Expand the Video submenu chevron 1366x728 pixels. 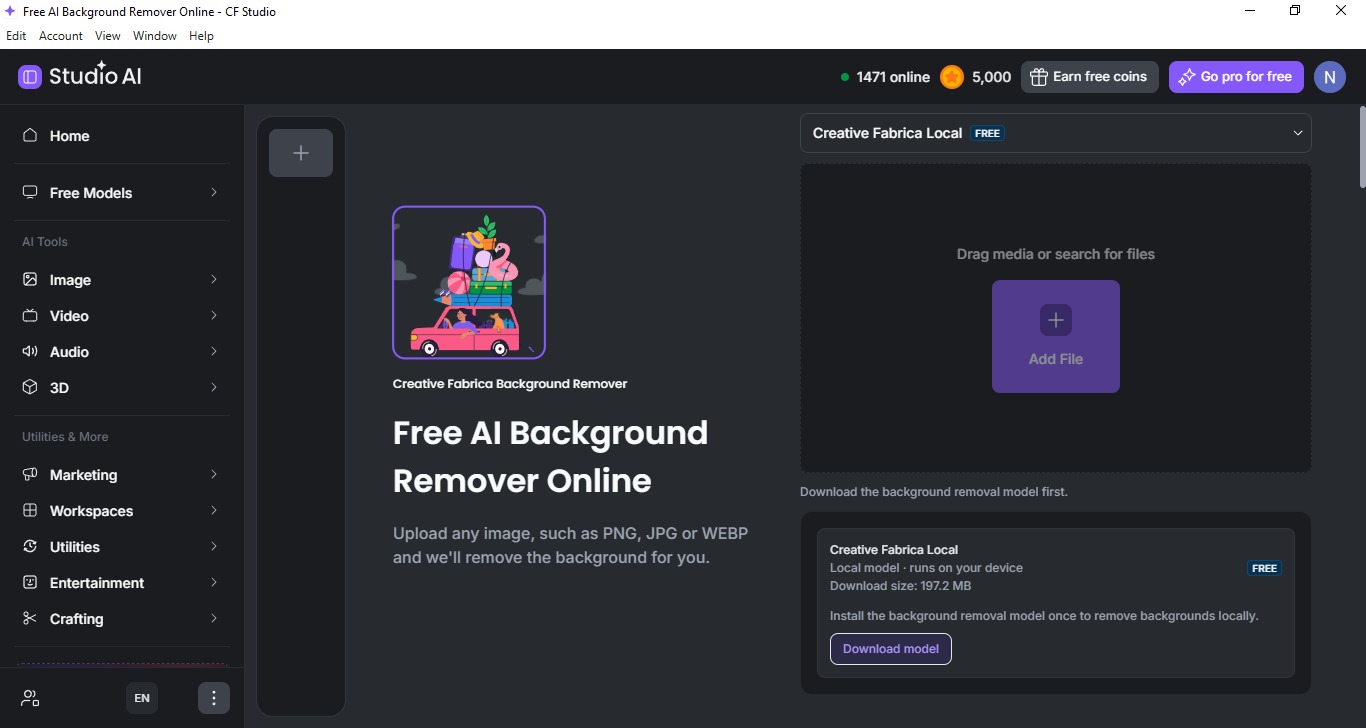214,315
